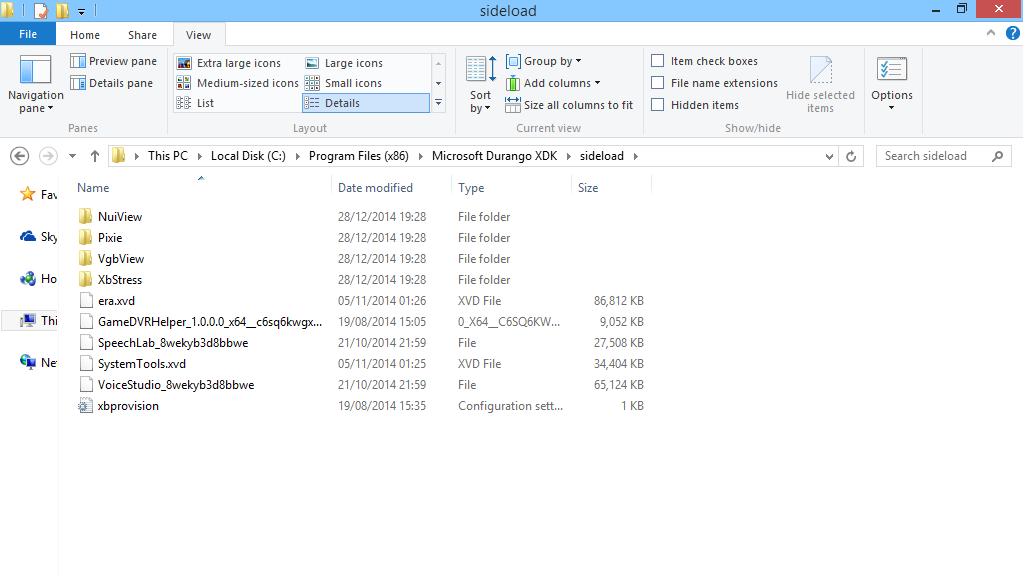This screenshot has width=1023, height=577.
Task: Expand the Group by dropdown
Action: point(544,61)
